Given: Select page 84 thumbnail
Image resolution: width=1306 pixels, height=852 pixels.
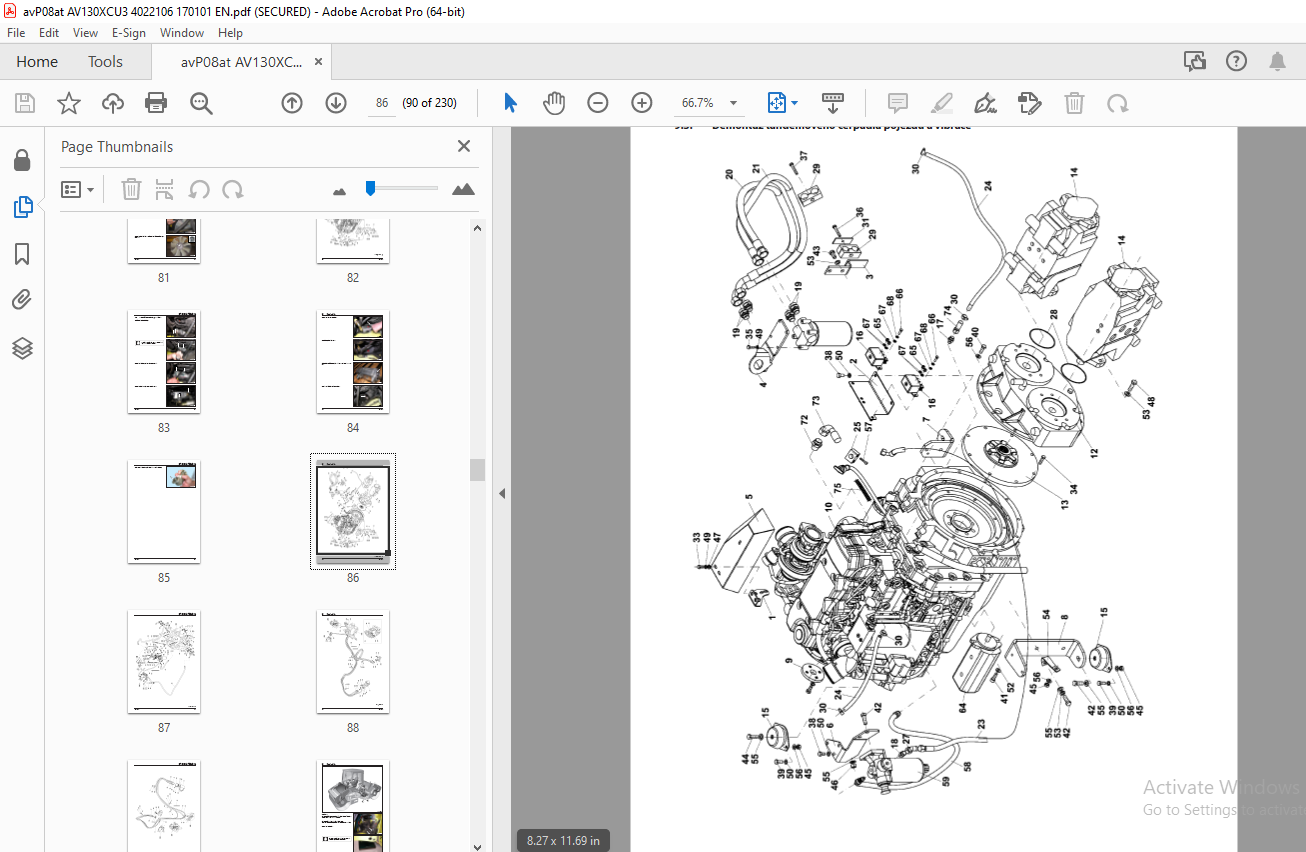Looking at the screenshot, I should pyautogui.click(x=353, y=362).
